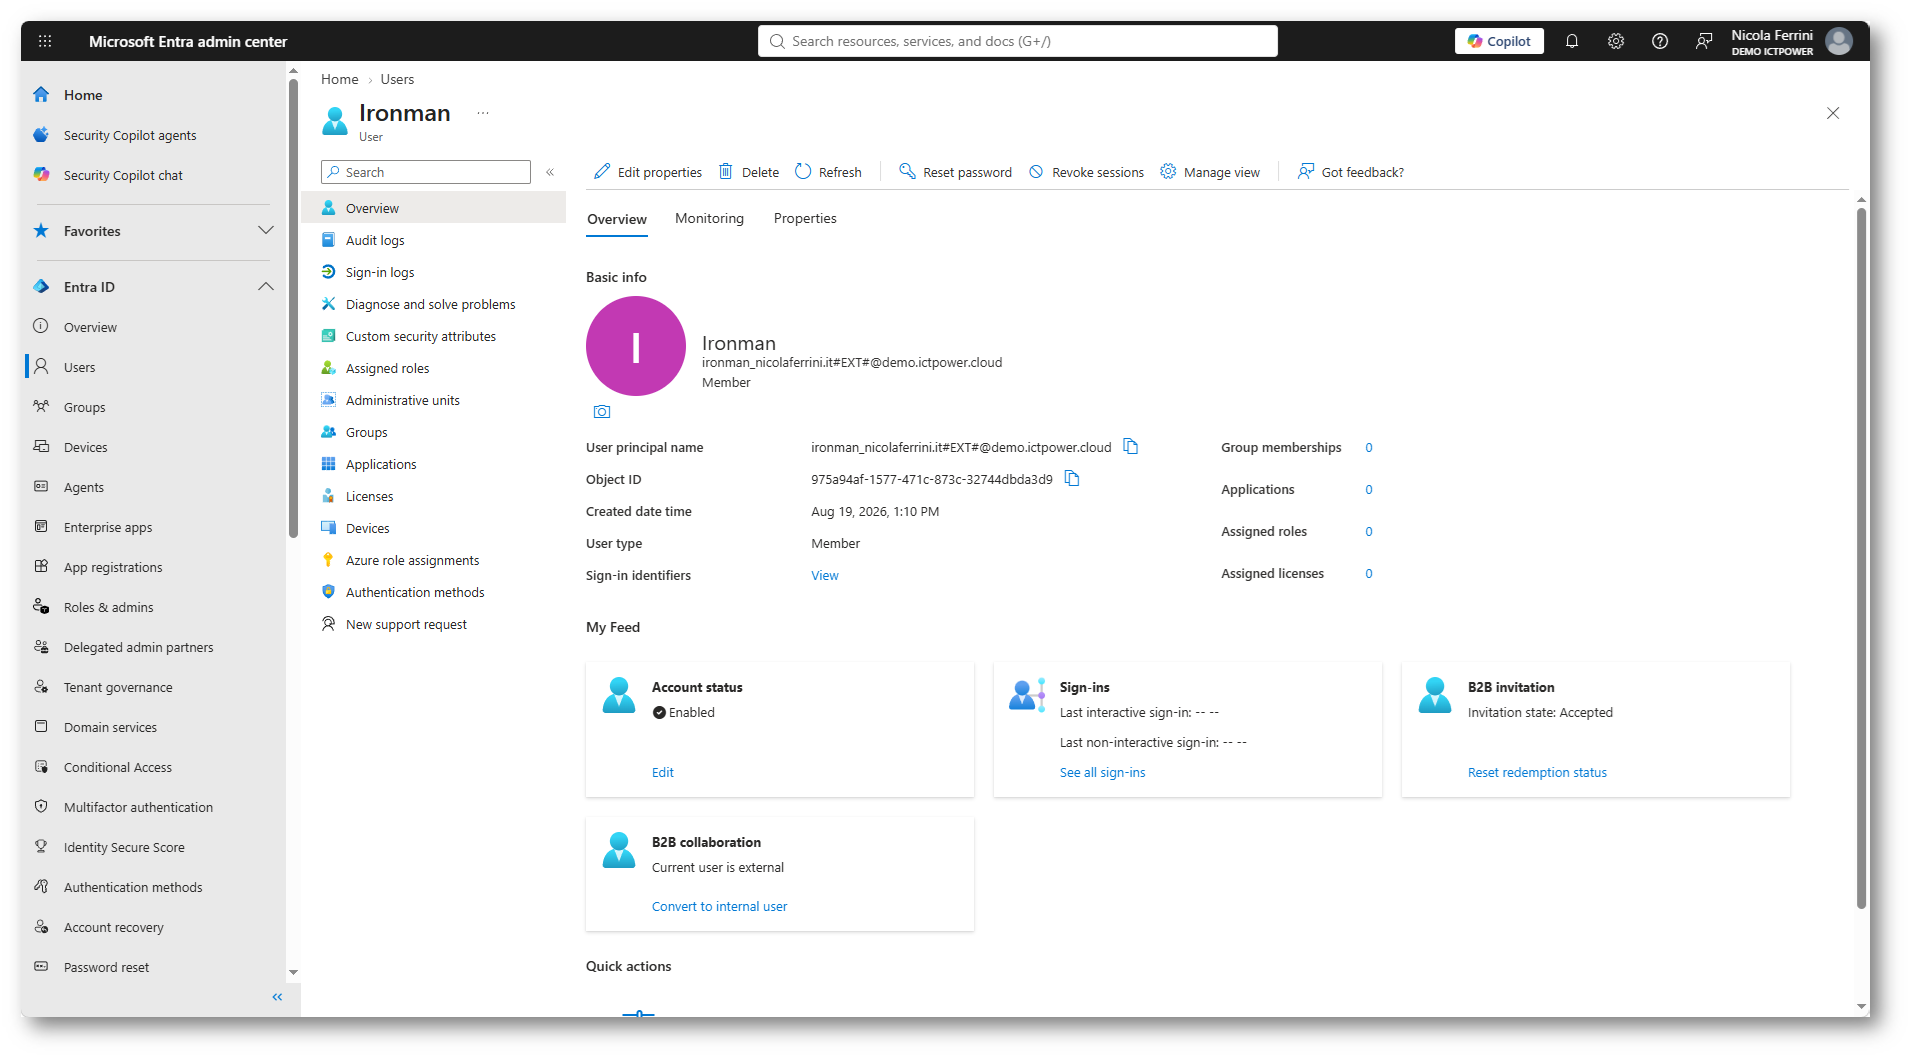1912x1059 pixels.
Task: Focus the user menu Search box
Action: coord(426,172)
